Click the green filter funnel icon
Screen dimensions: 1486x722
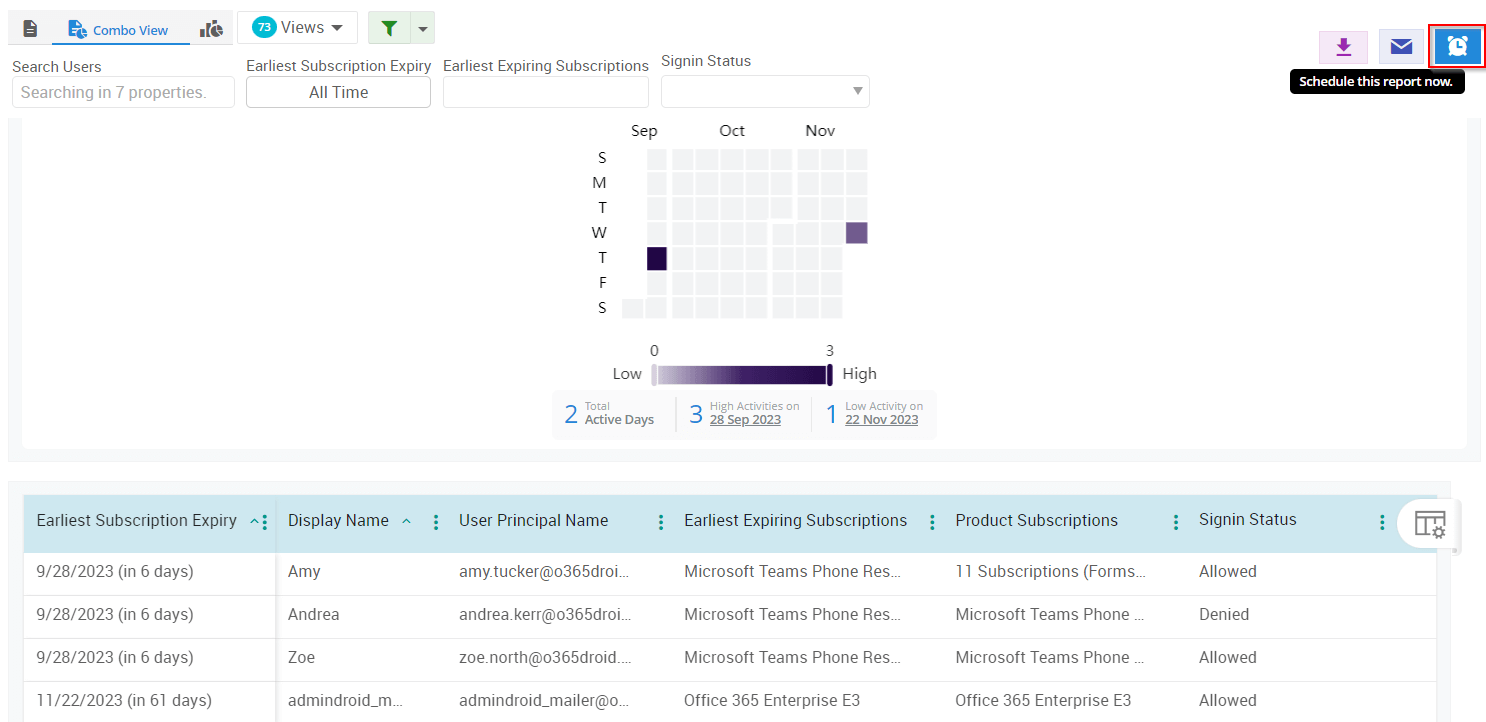[x=390, y=29]
